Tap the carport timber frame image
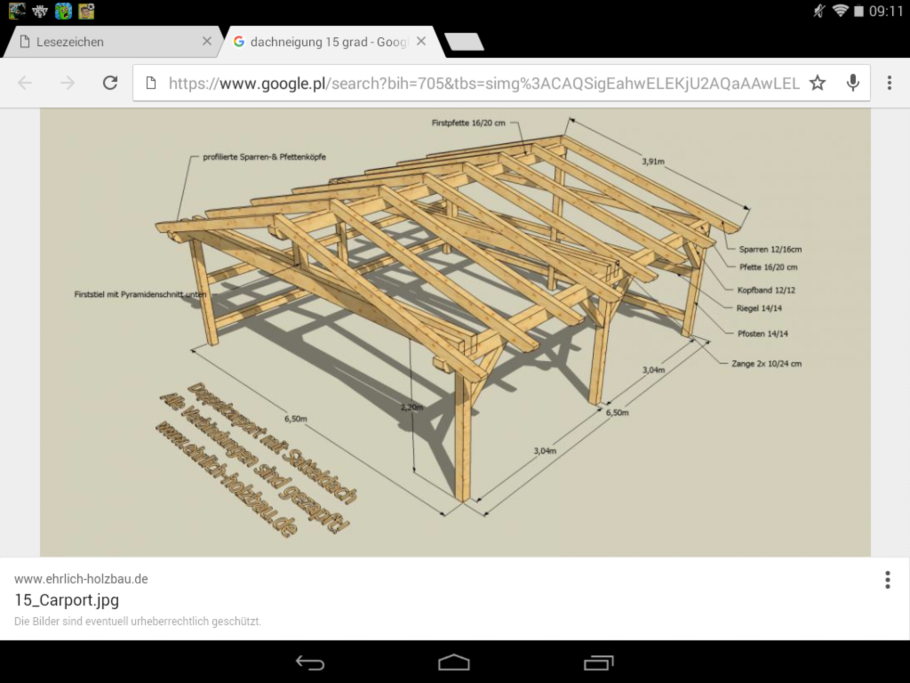Screen dimensions: 910x683 pyautogui.click(x=455, y=330)
